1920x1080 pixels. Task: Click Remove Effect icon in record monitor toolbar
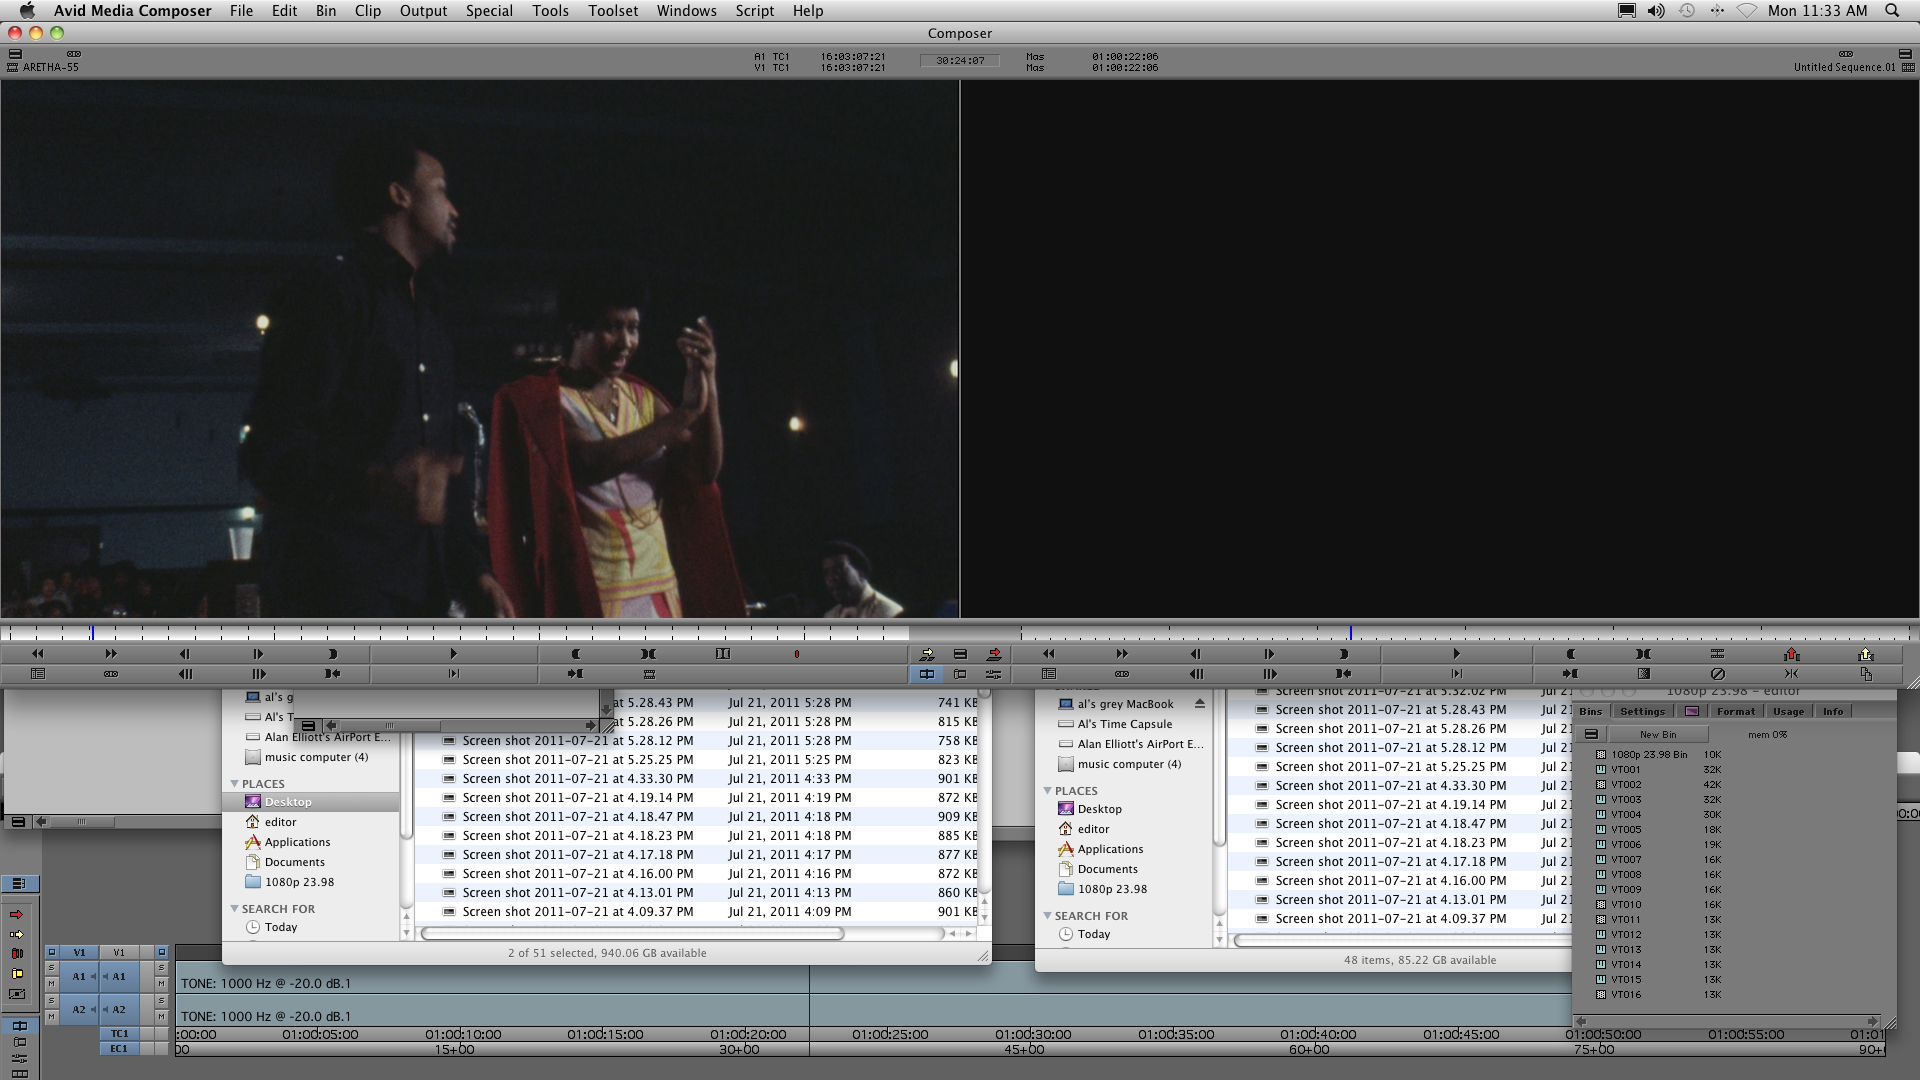(x=1717, y=674)
